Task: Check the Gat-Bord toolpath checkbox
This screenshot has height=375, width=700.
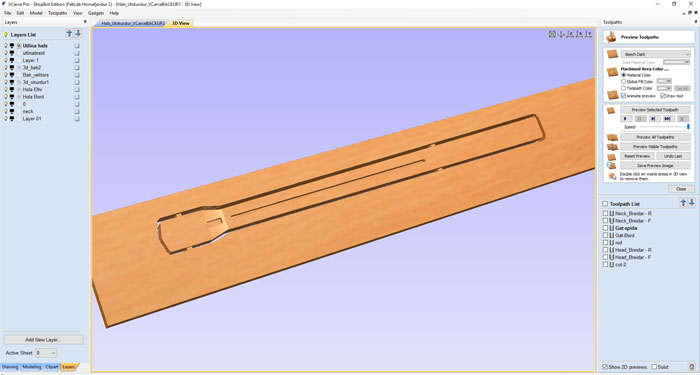Action: click(x=605, y=235)
